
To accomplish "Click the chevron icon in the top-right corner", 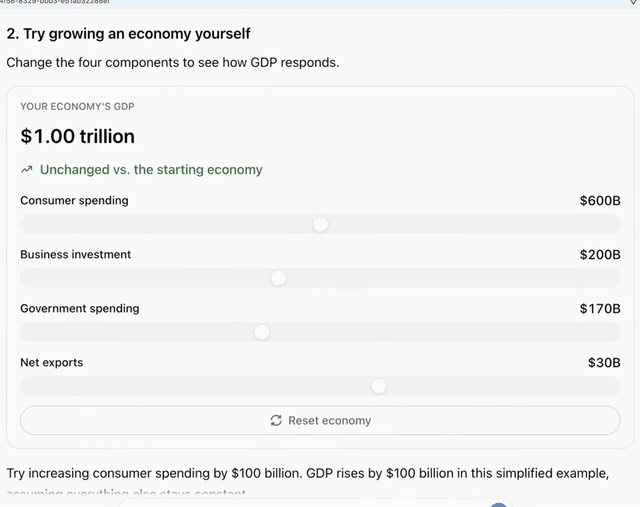I will [633, 2].
